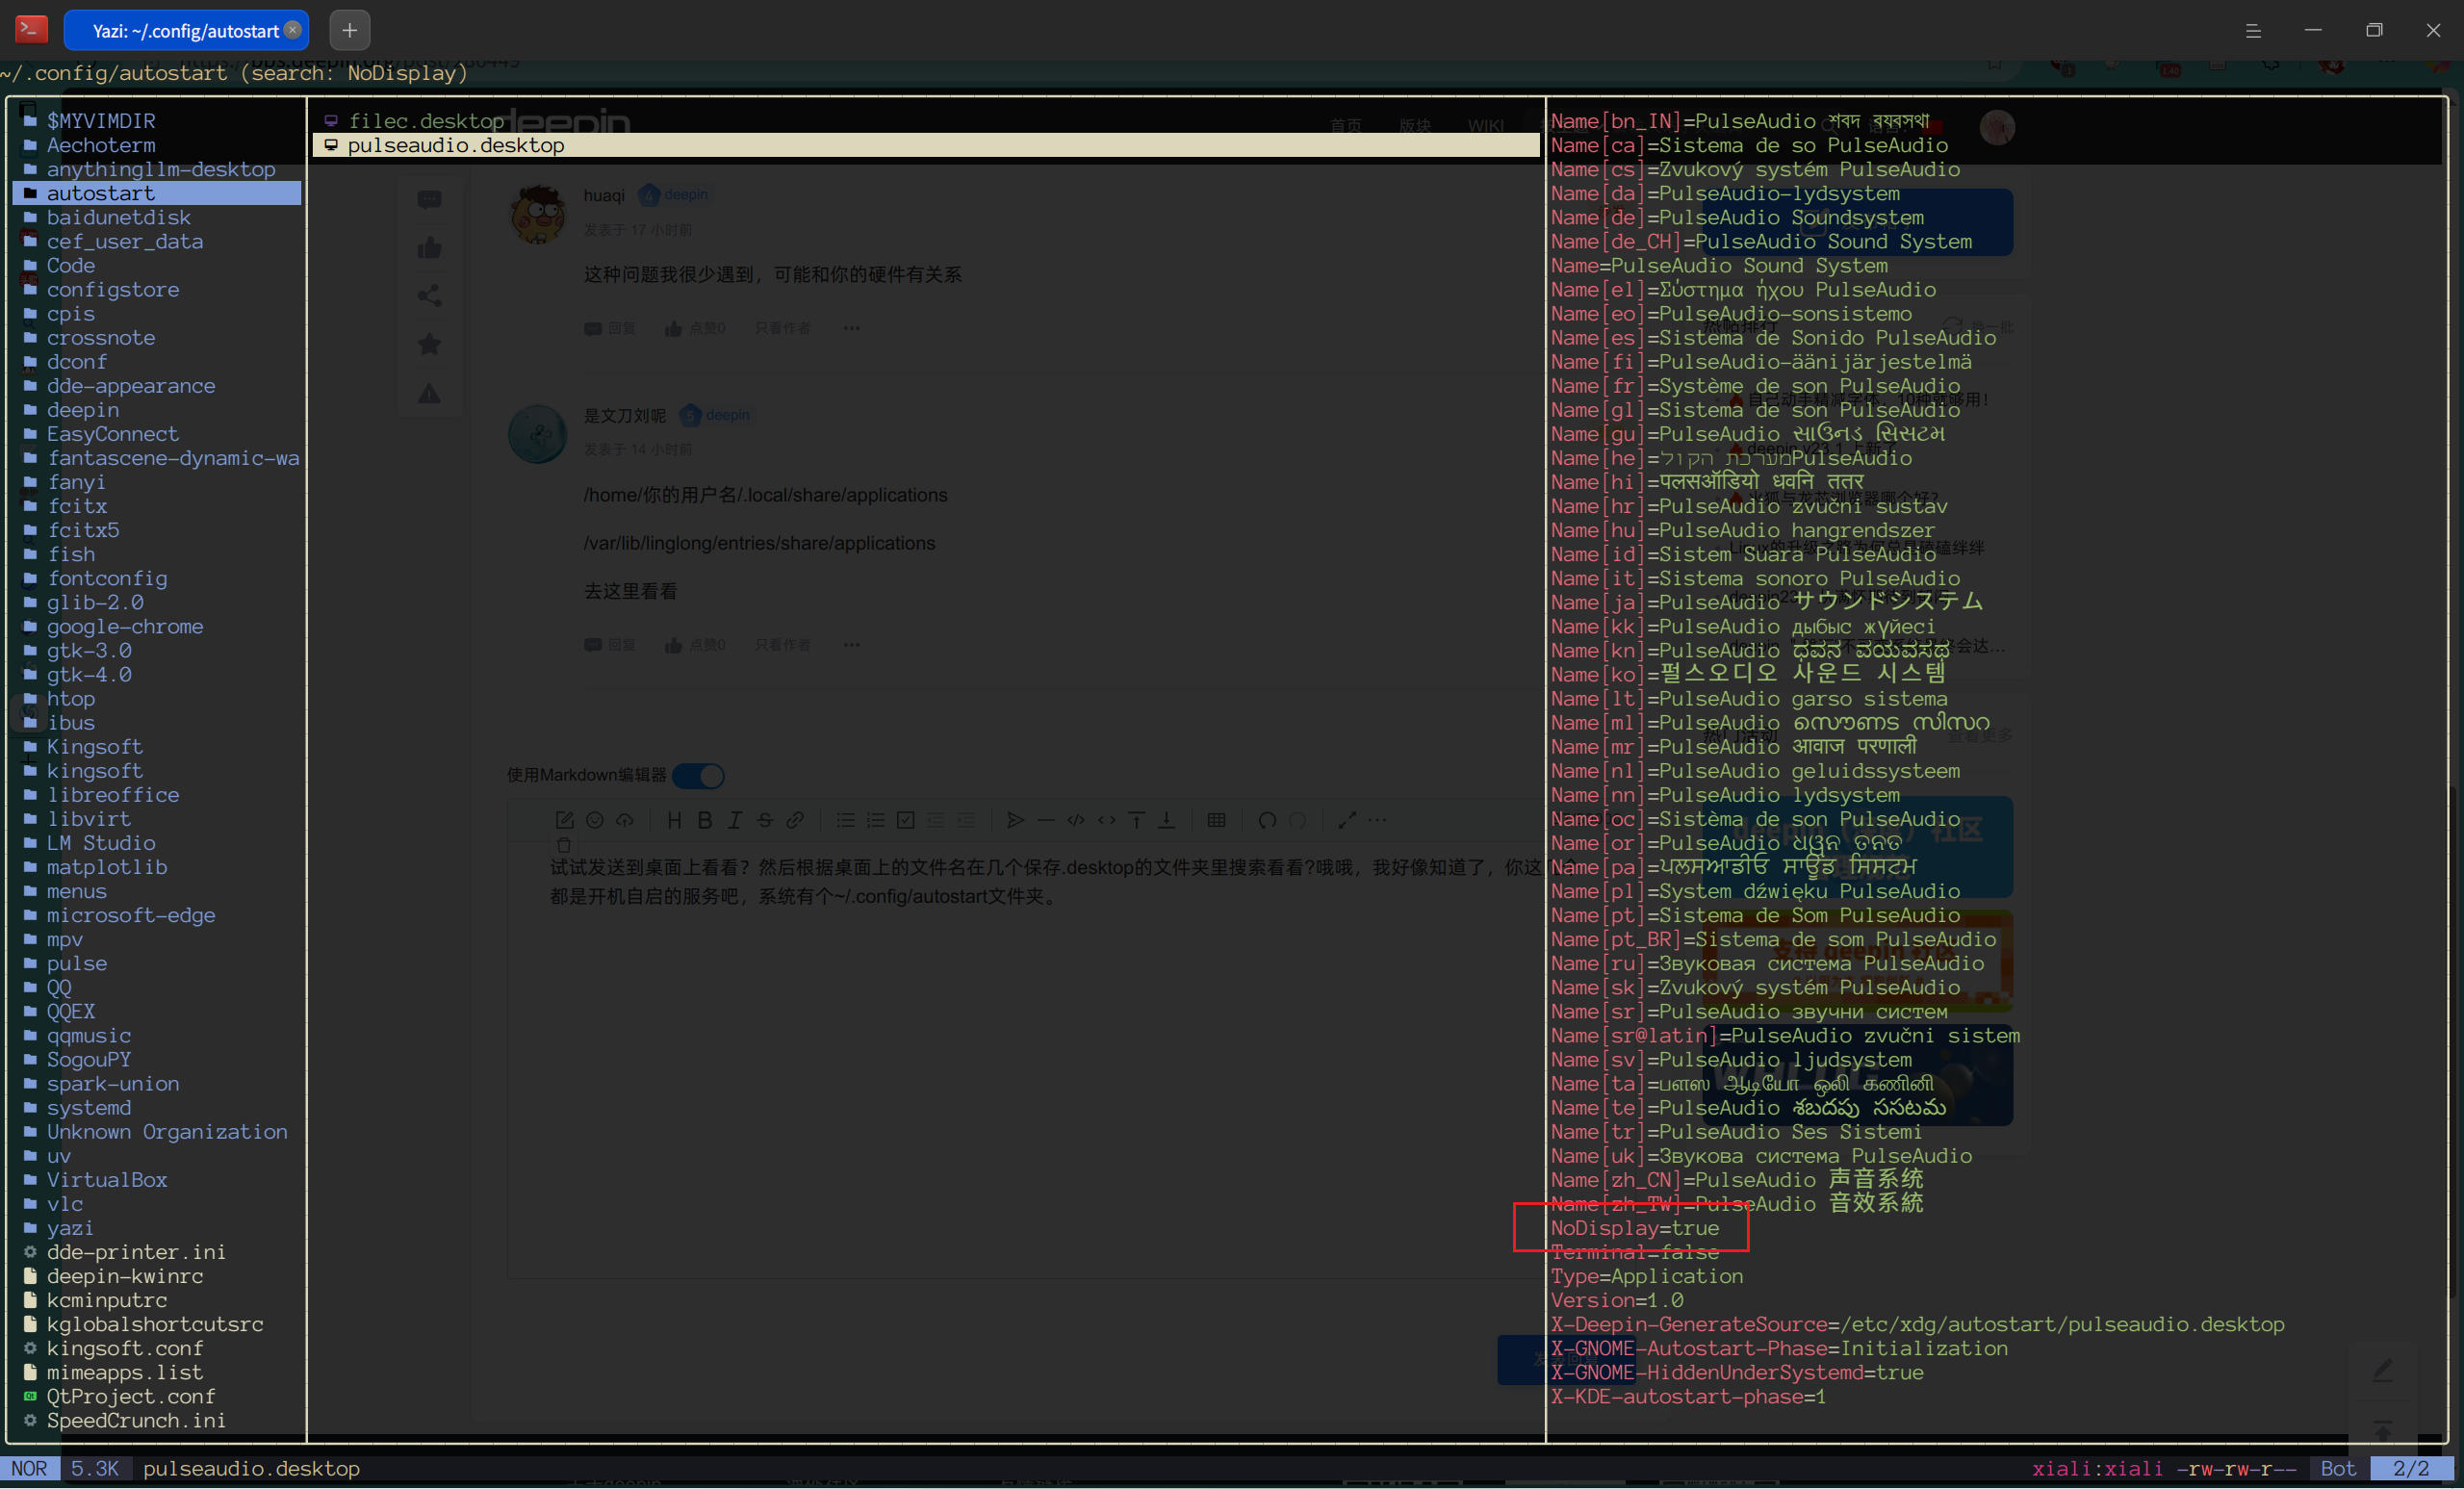
Task: Select the baidunetdisk folder
Action: coord(157,217)
